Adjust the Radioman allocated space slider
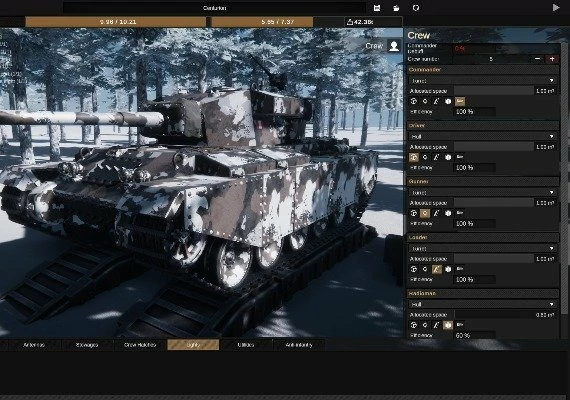 pyautogui.click(x=494, y=315)
